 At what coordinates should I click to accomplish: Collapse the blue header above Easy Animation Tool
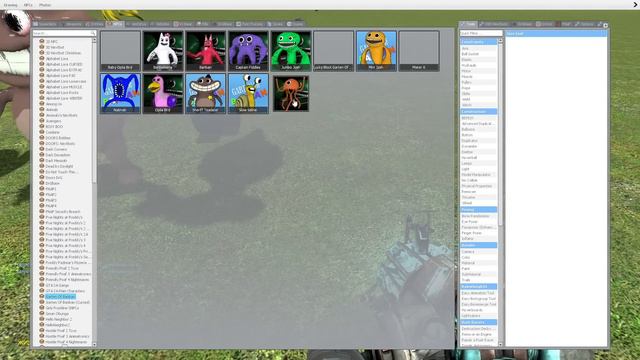point(478,287)
